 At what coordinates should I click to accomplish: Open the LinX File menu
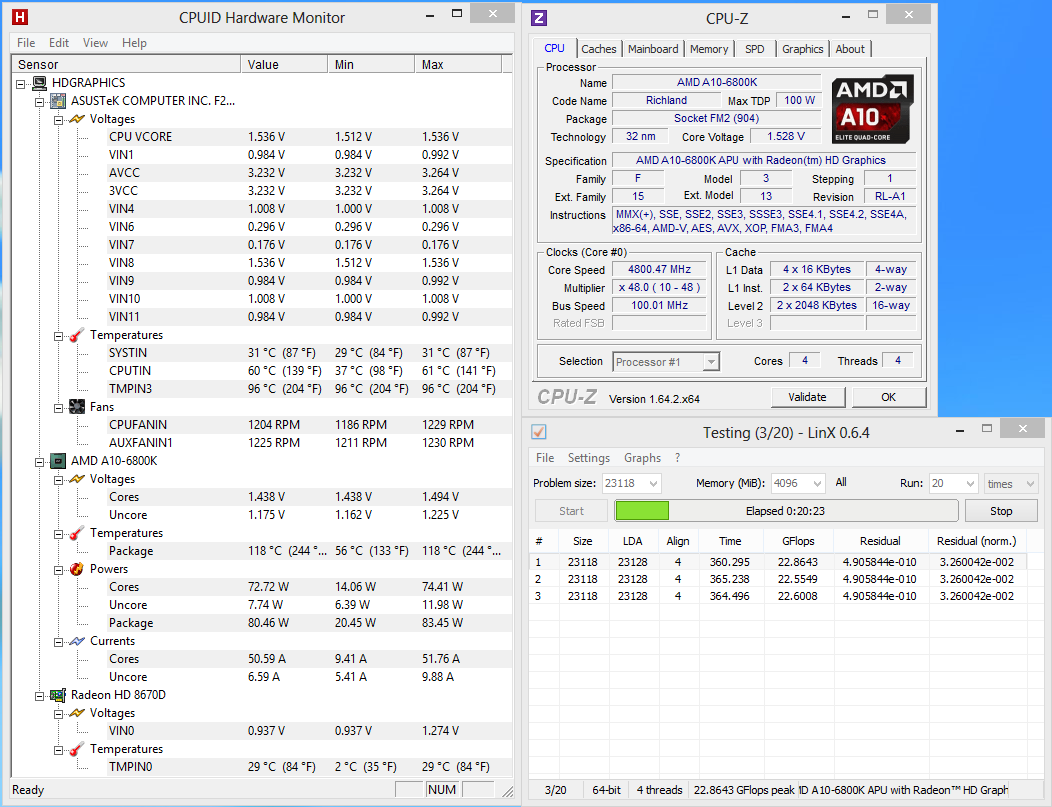point(545,458)
